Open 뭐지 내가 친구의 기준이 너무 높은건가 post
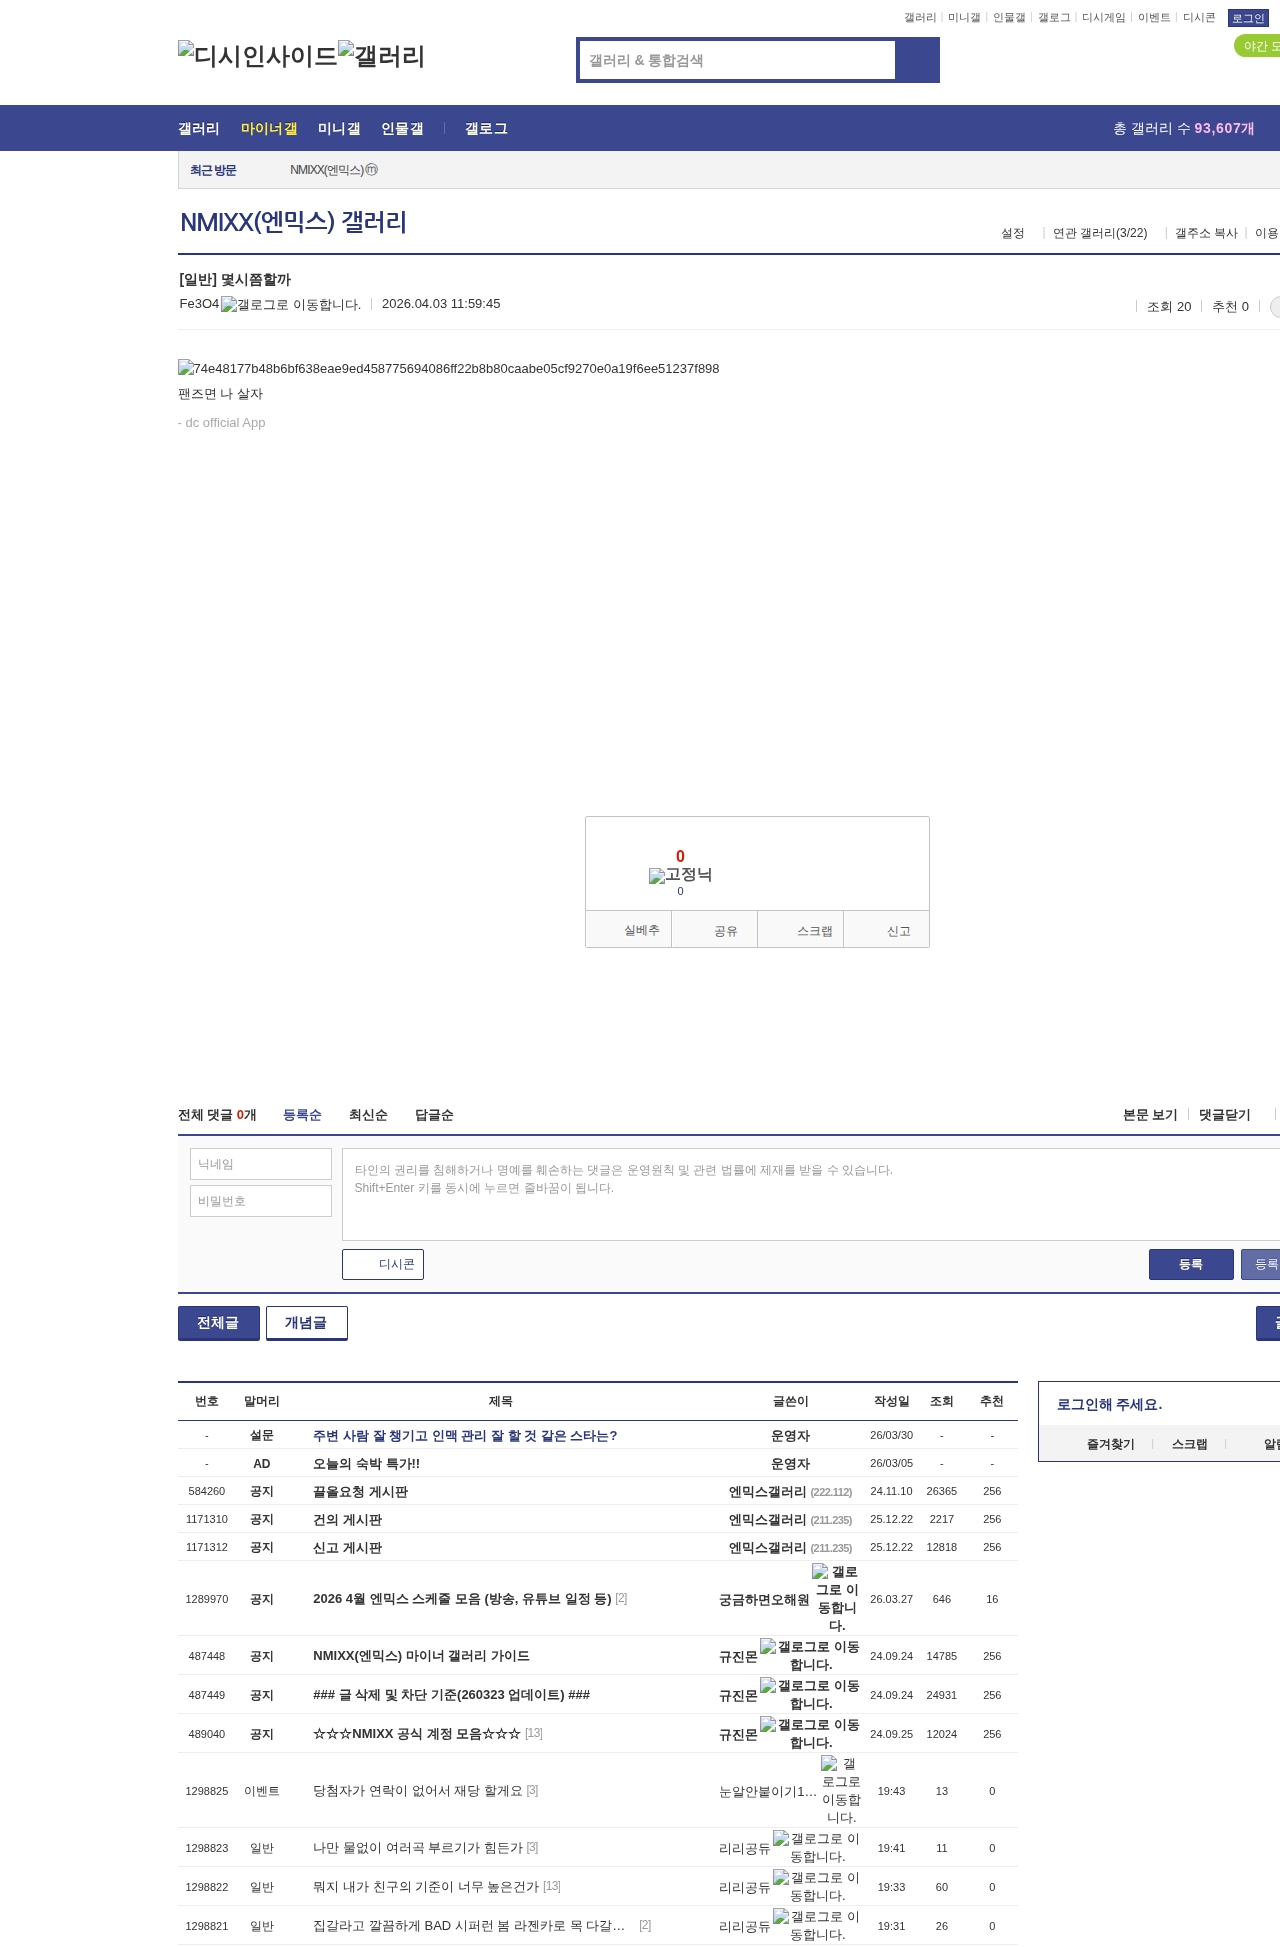1280x1947 pixels. click(x=426, y=1886)
